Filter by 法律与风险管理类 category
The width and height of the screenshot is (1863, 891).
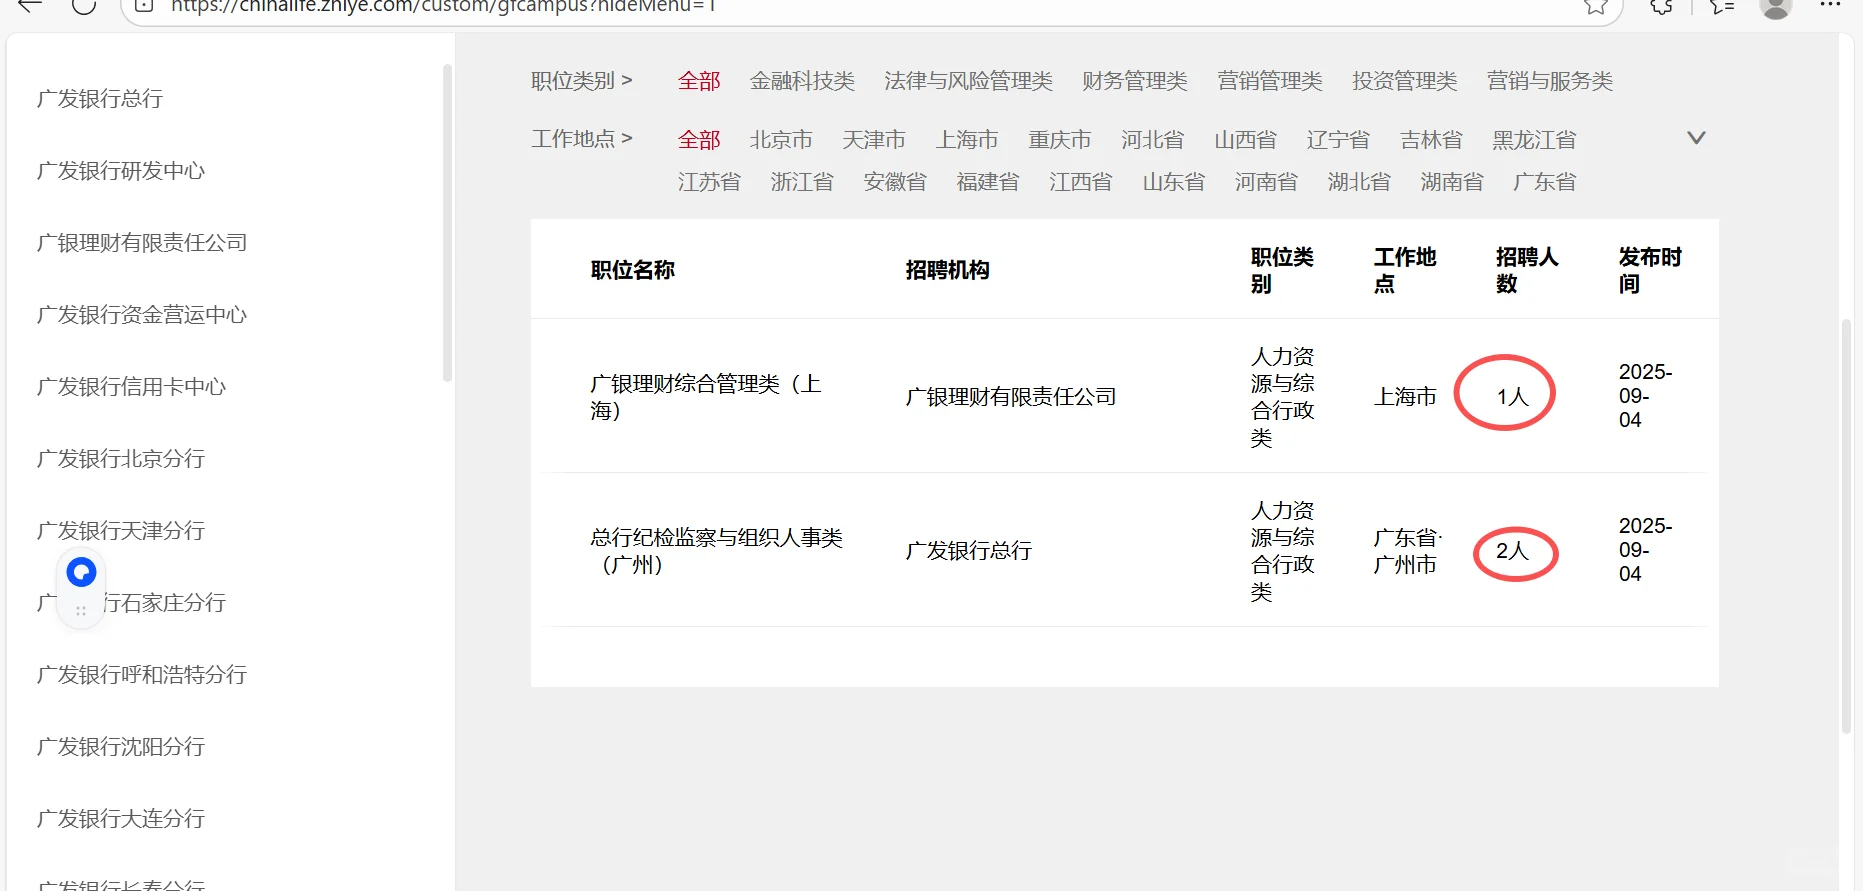968,81
